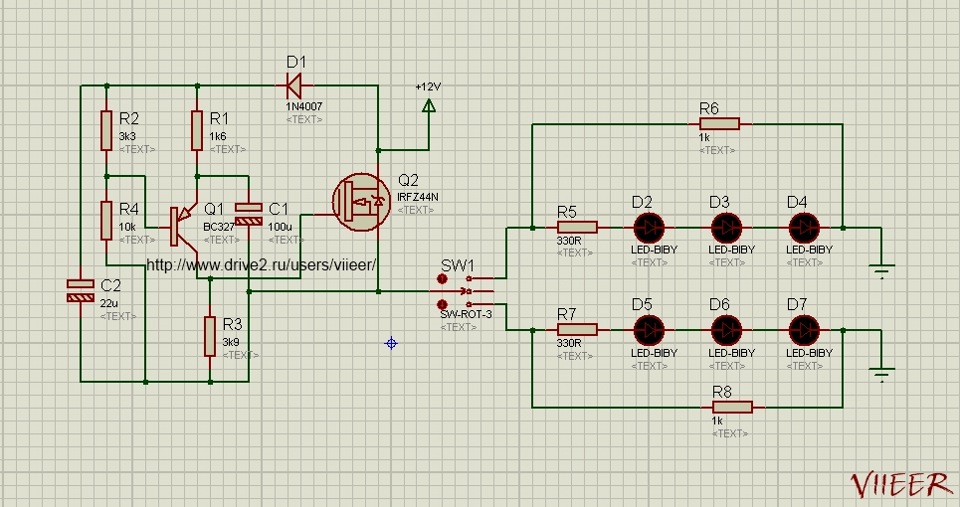Click the C1 100u capacitor symbol
Screen dimensions: 960x507
(248, 213)
